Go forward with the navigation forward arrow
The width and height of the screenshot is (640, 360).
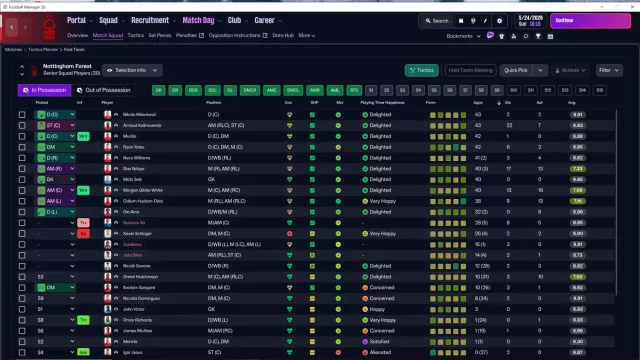[x=25, y=27]
